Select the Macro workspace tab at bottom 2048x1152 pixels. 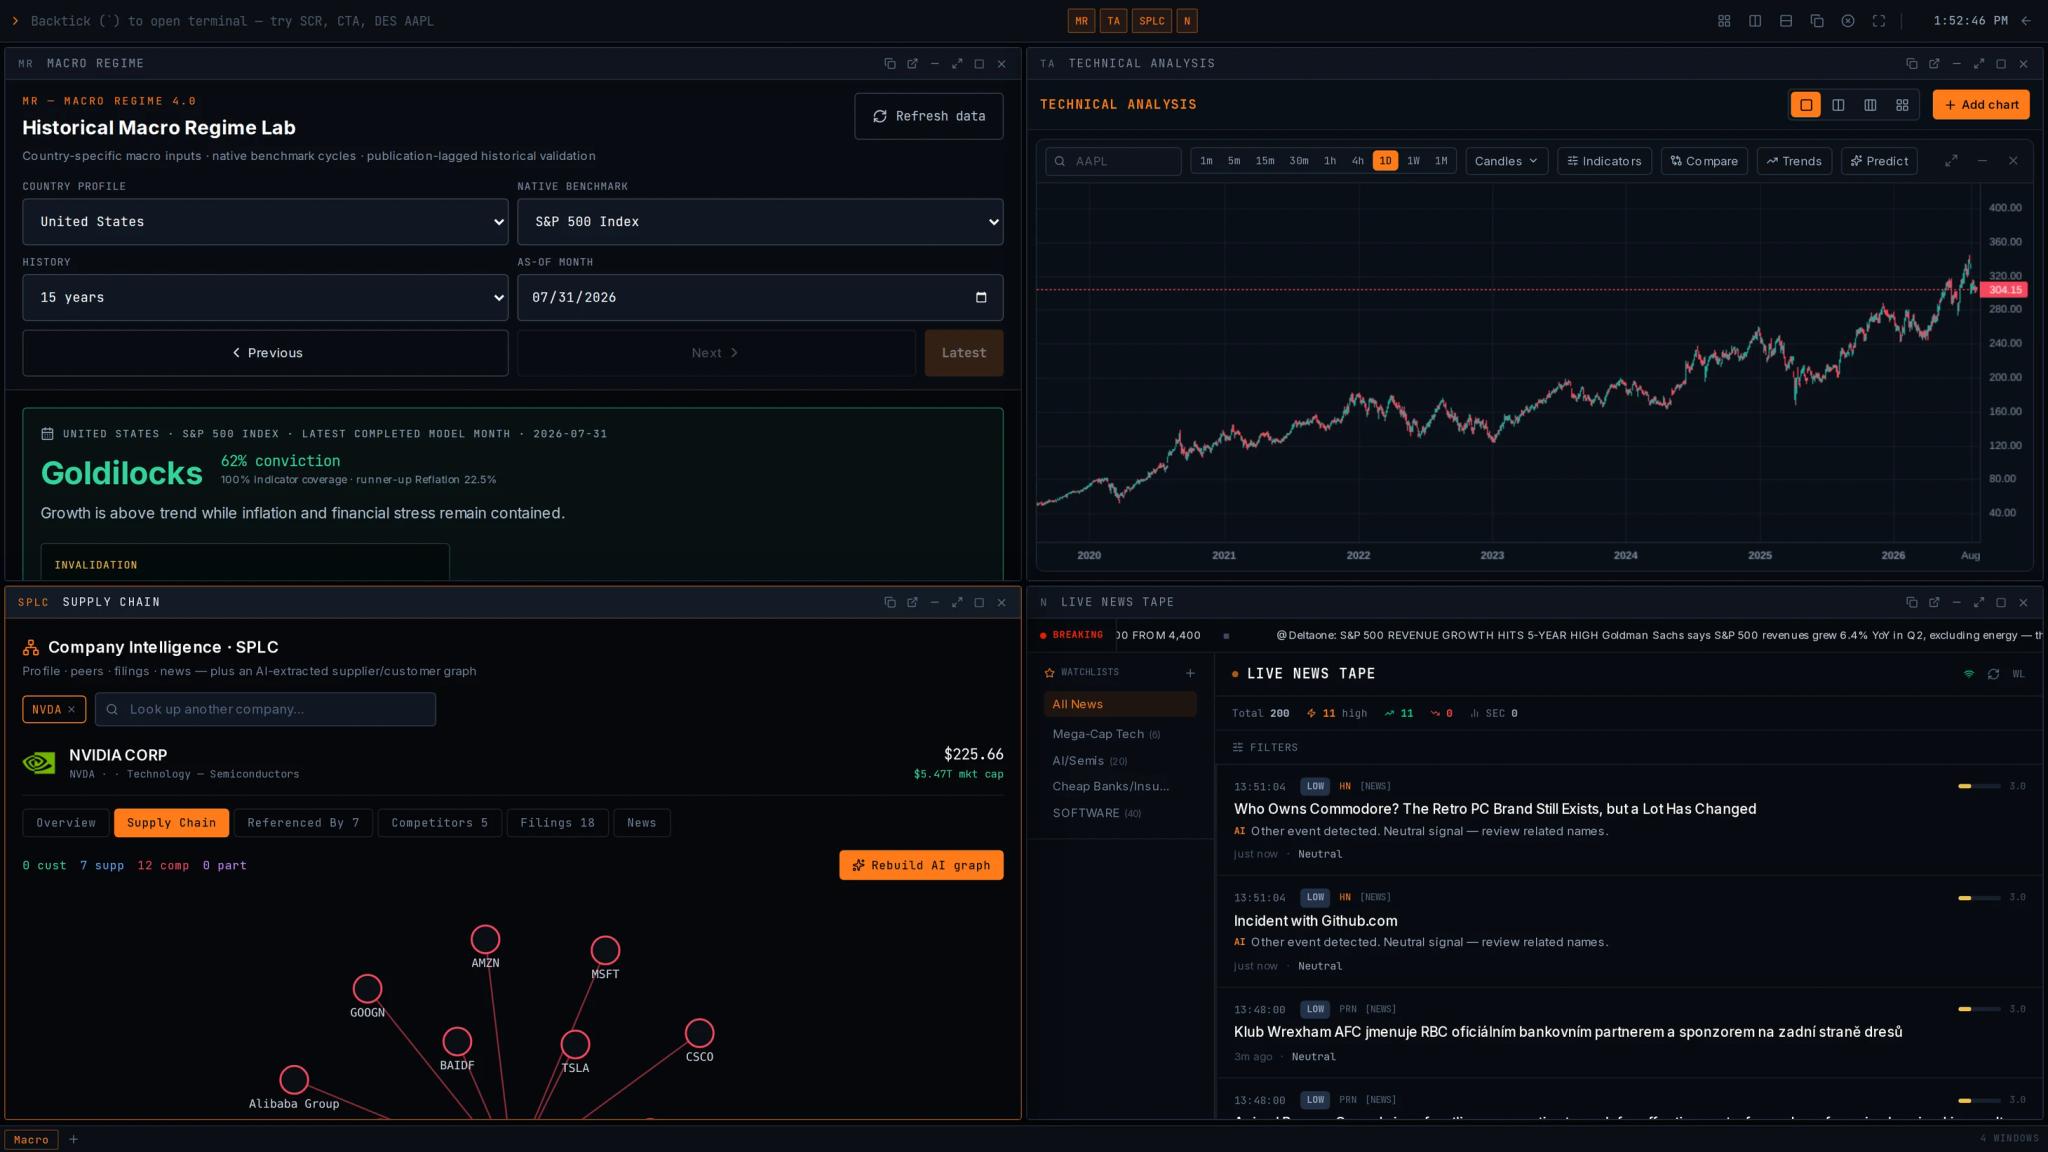tap(31, 1140)
